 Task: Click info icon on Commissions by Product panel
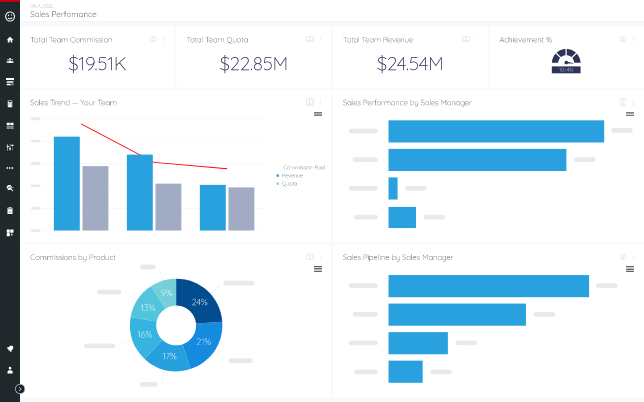310,257
